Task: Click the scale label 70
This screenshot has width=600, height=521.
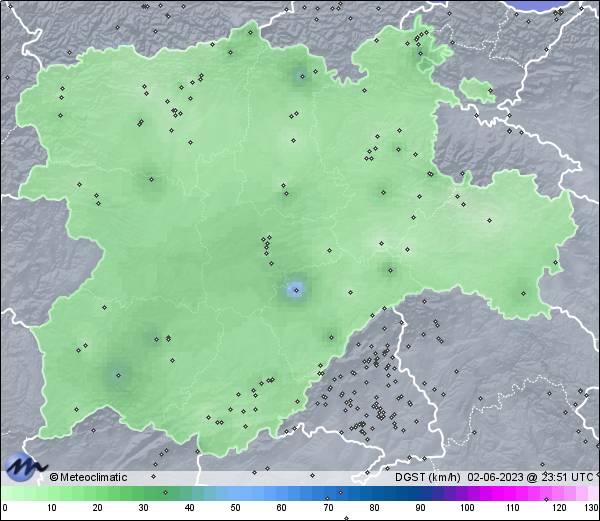Action: click(x=328, y=508)
